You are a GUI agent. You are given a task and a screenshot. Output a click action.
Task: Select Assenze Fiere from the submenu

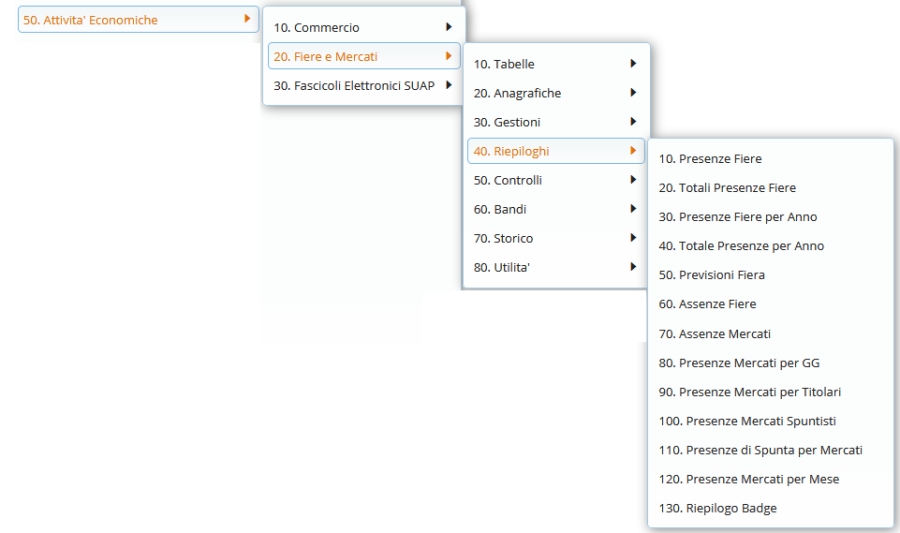(707, 304)
